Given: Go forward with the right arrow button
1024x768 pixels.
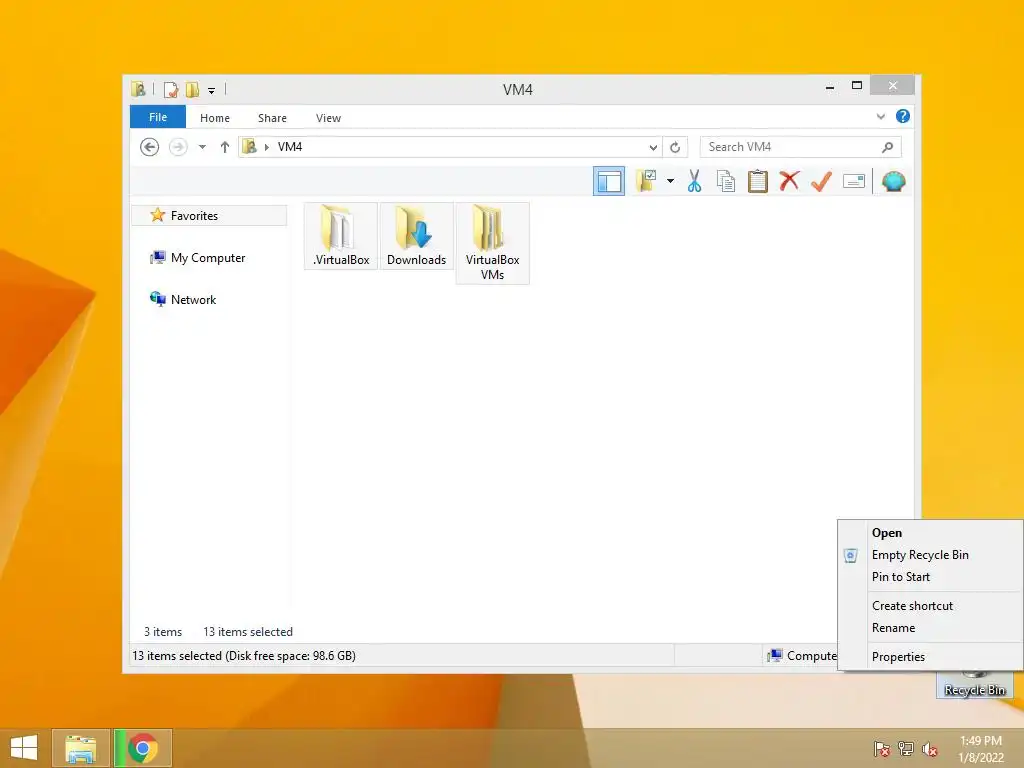Looking at the screenshot, I should [178, 147].
